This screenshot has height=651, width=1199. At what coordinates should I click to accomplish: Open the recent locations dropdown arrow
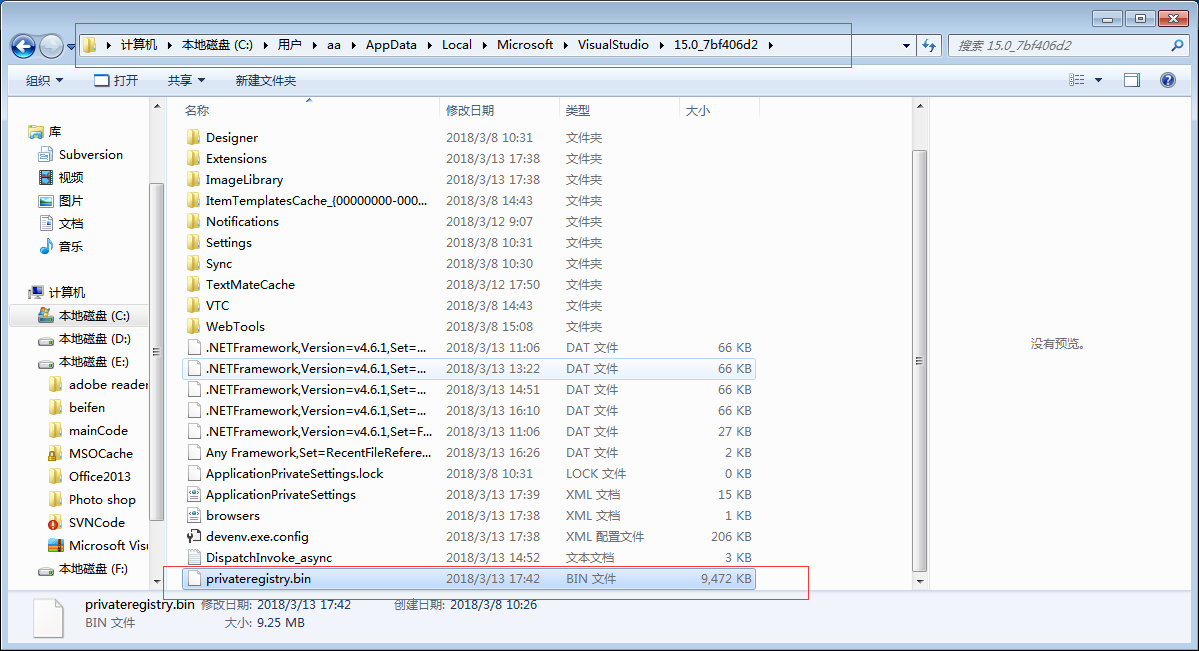pos(71,47)
